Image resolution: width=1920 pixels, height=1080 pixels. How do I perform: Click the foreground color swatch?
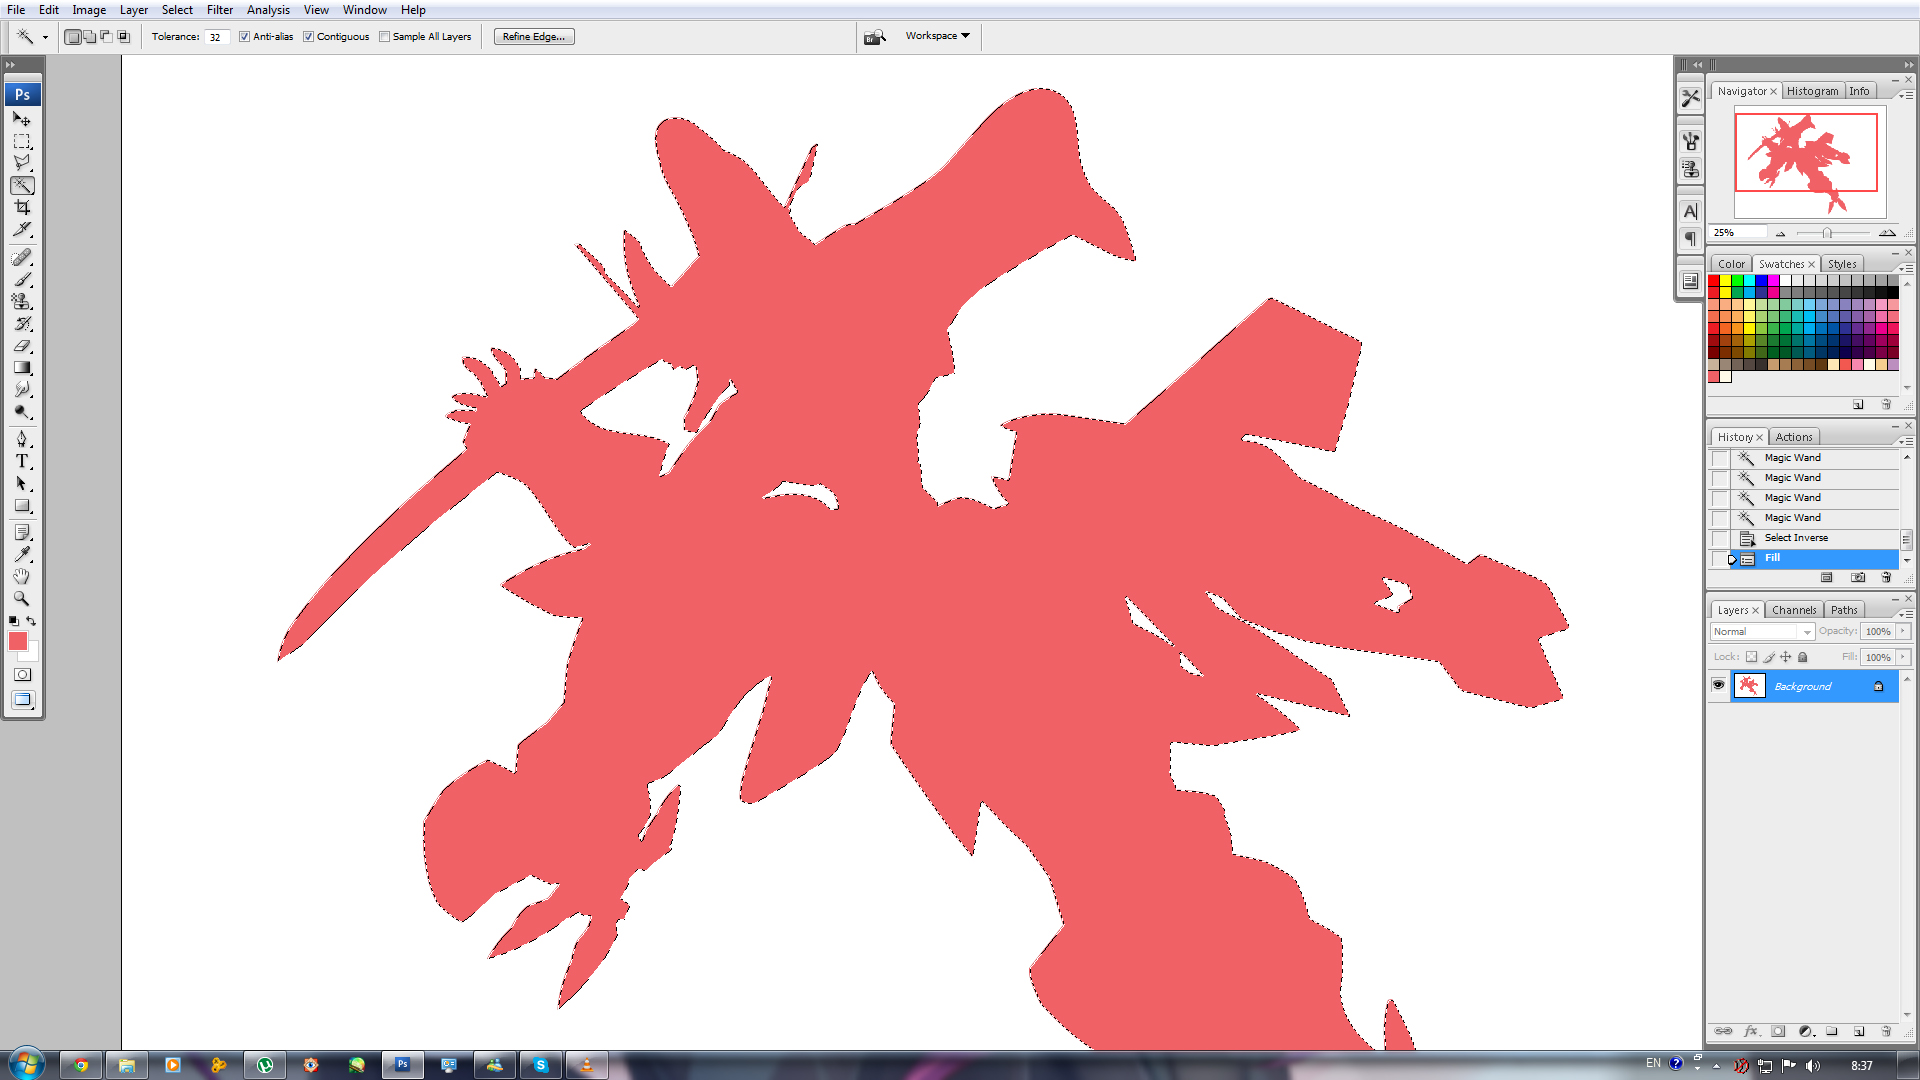(18, 642)
